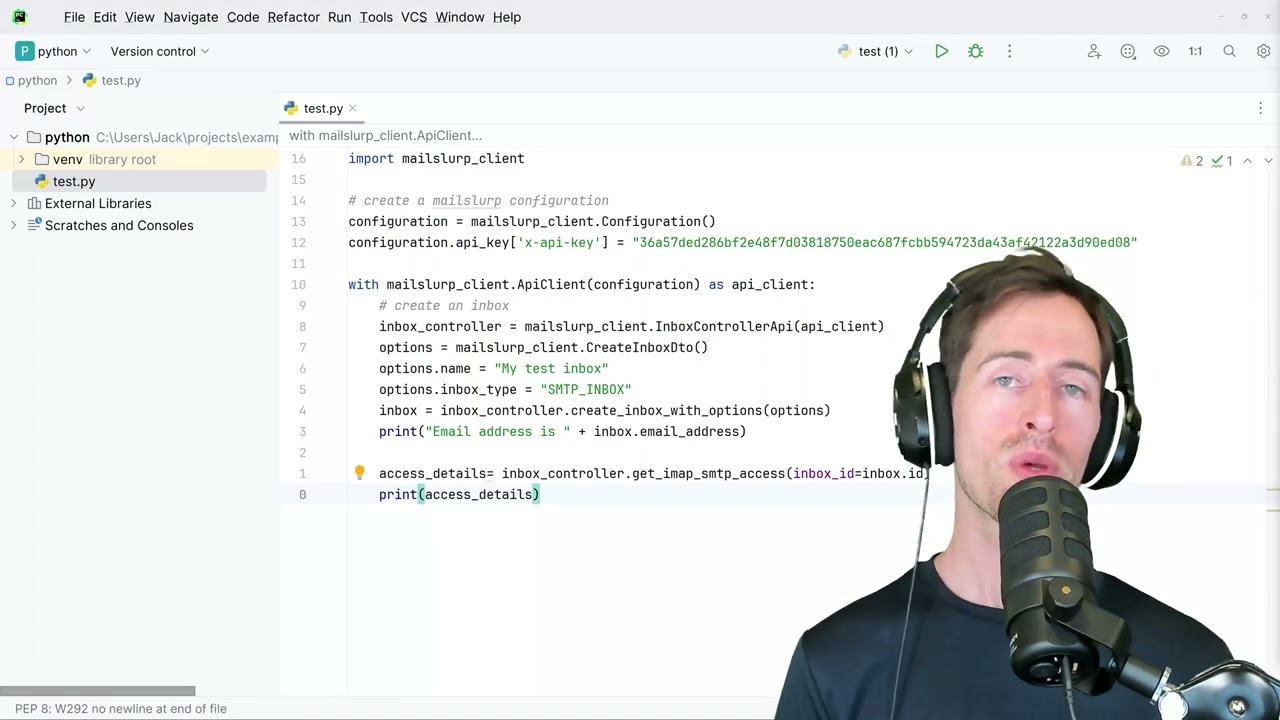The width and height of the screenshot is (1280, 720).
Task: Click the python folder icon in project tree
Action: [33, 137]
